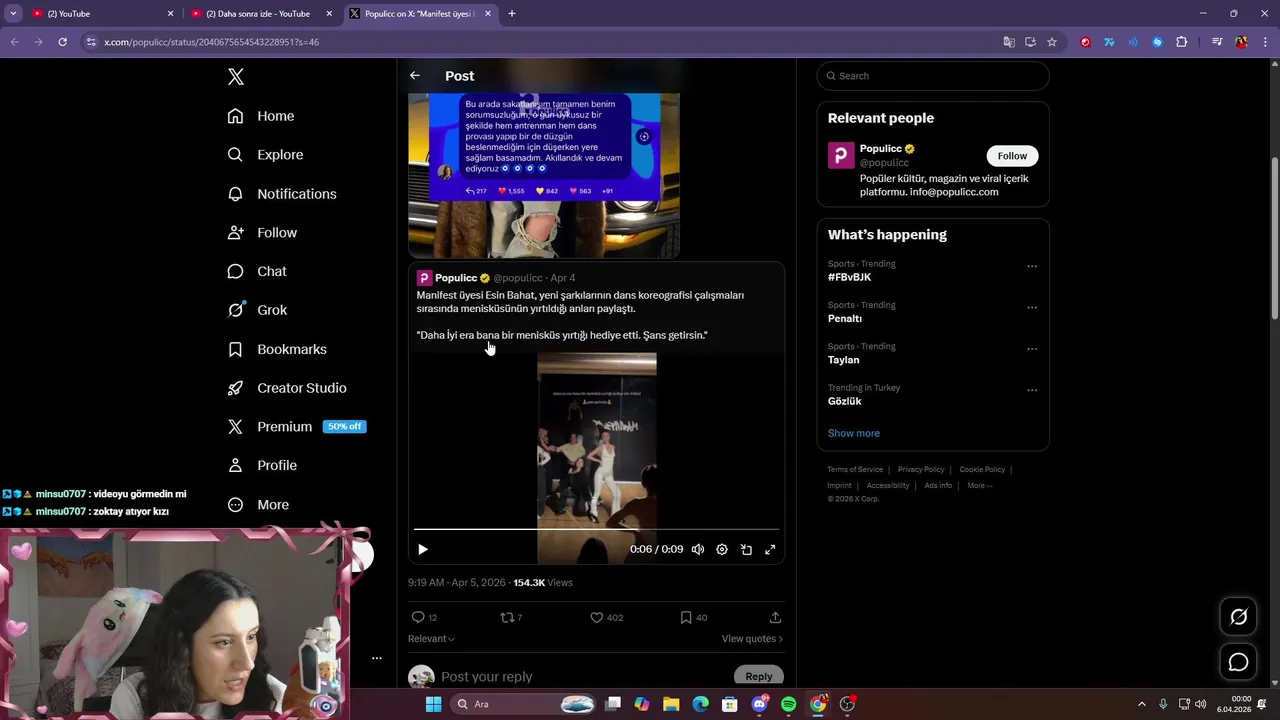
Task: Go back using the Post header arrow
Action: [x=415, y=76]
